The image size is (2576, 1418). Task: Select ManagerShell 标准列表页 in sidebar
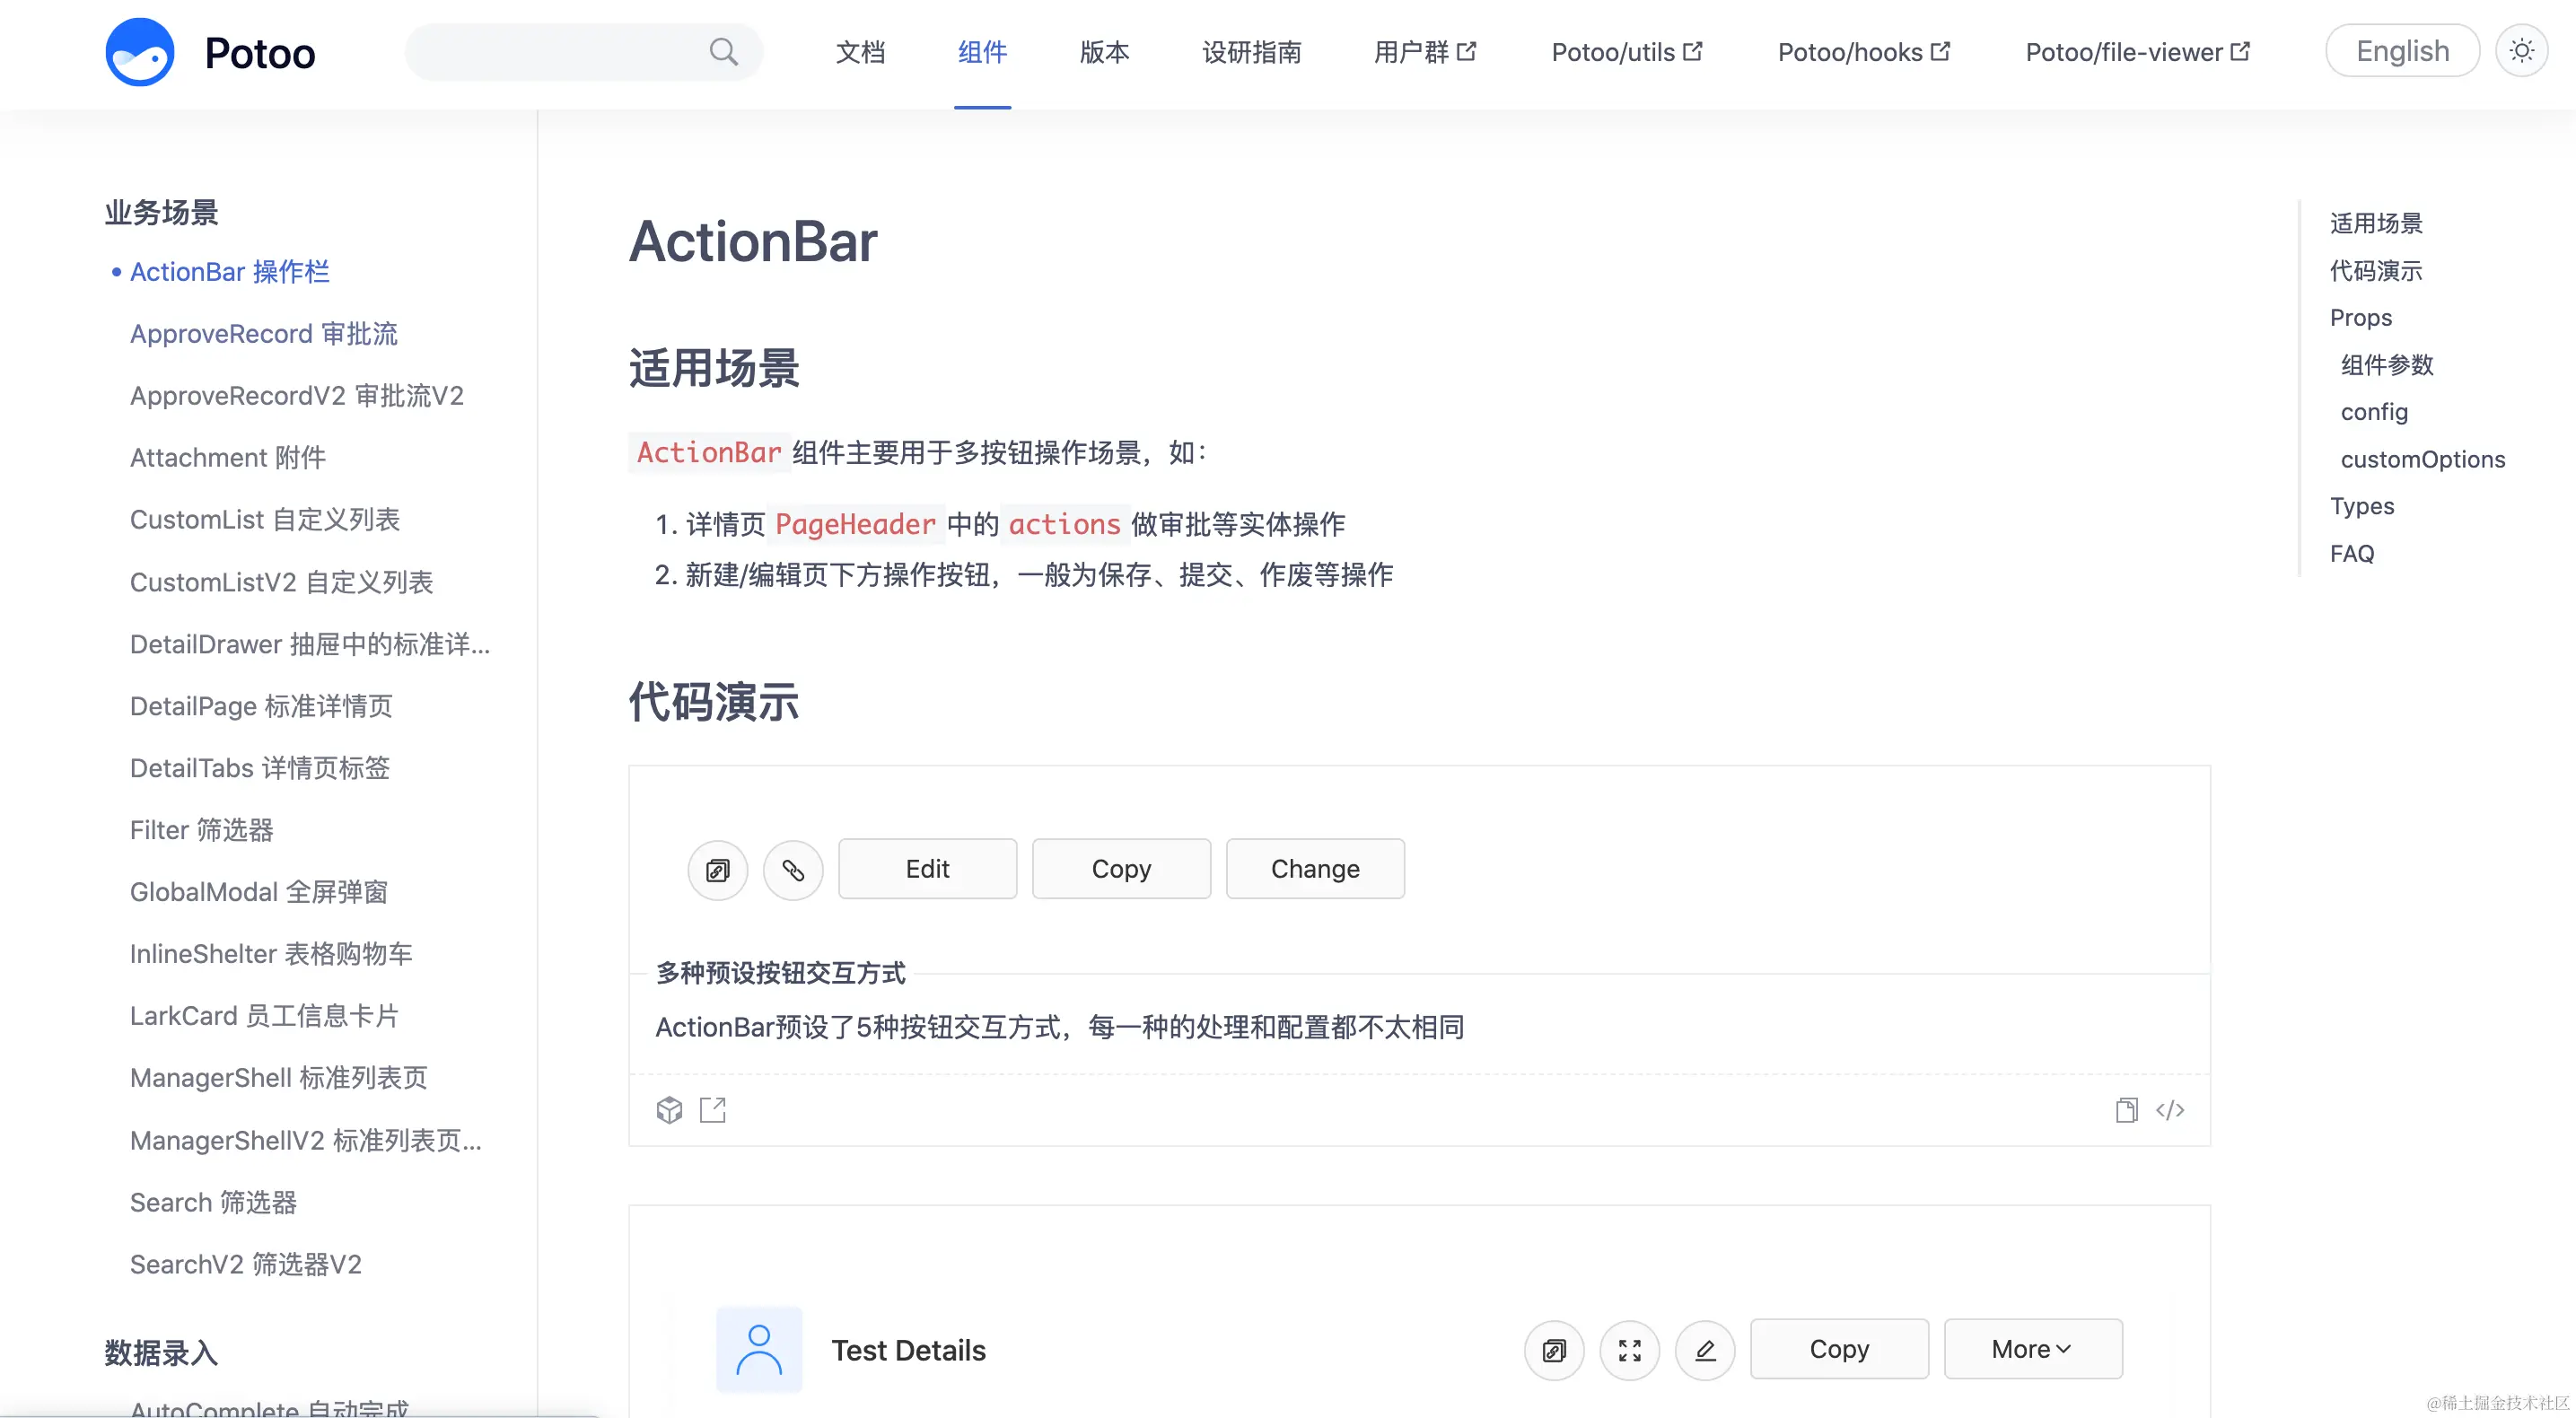point(278,1078)
